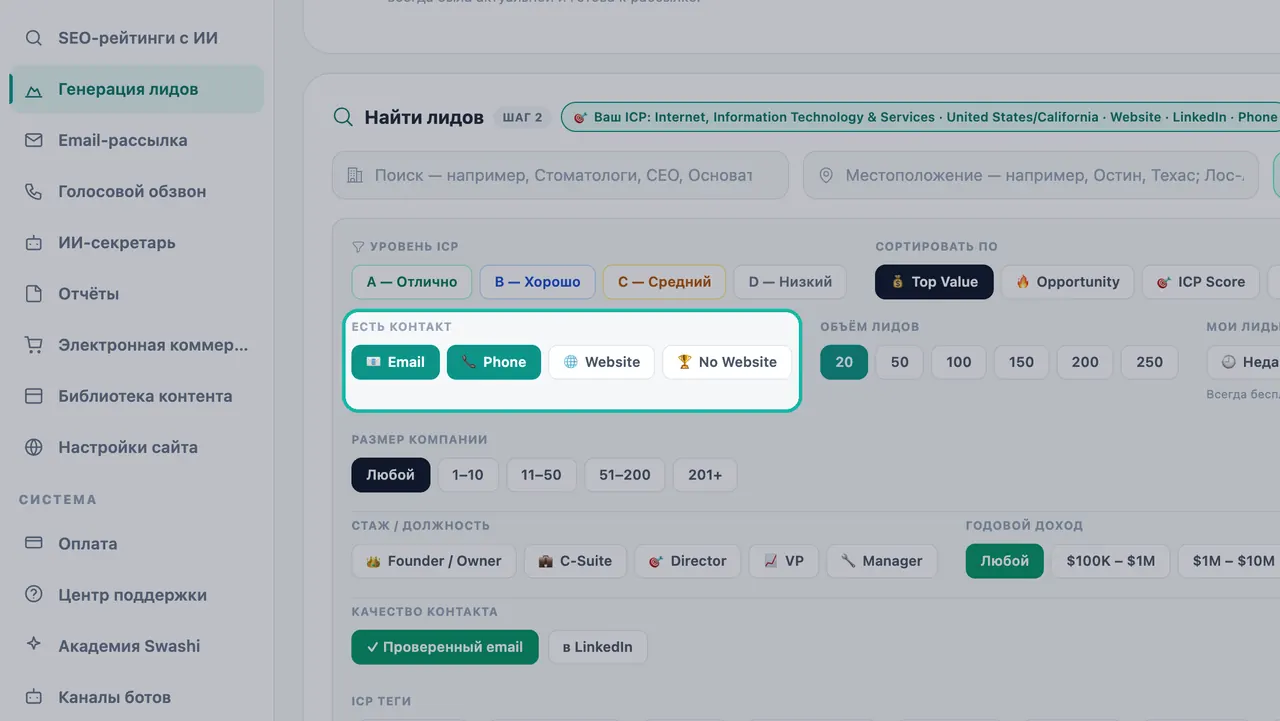Choose $100K – $1M annual revenue
Image resolution: width=1280 pixels, height=721 pixels.
[x=1111, y=561]
